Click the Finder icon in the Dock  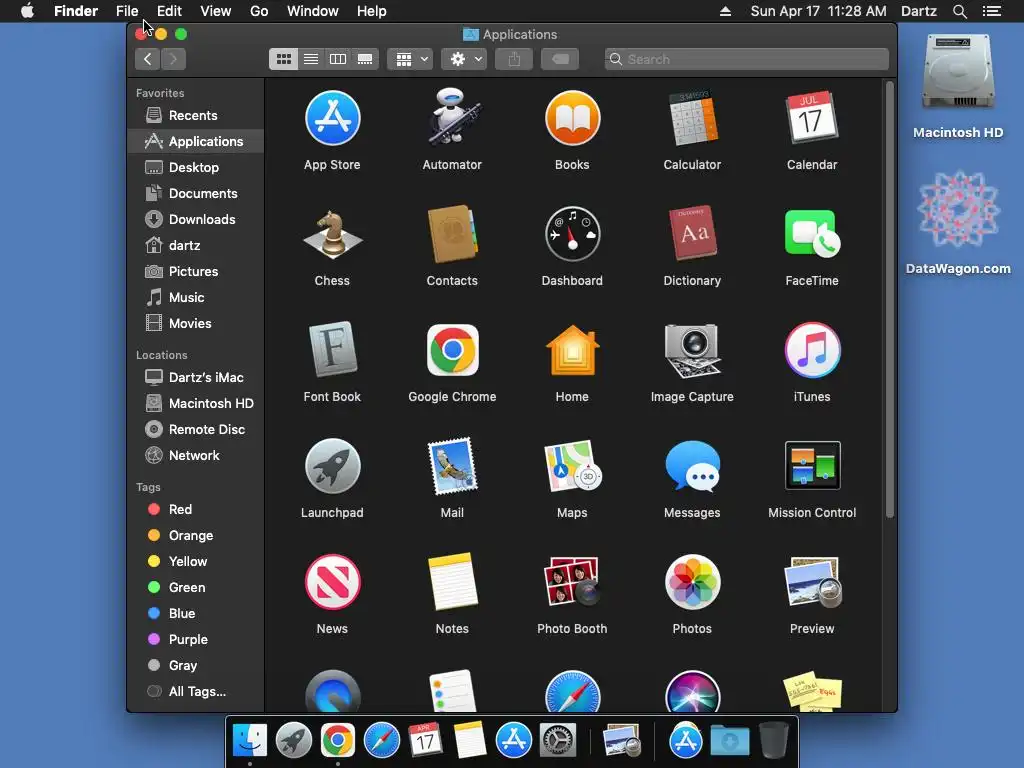[250, 741]
